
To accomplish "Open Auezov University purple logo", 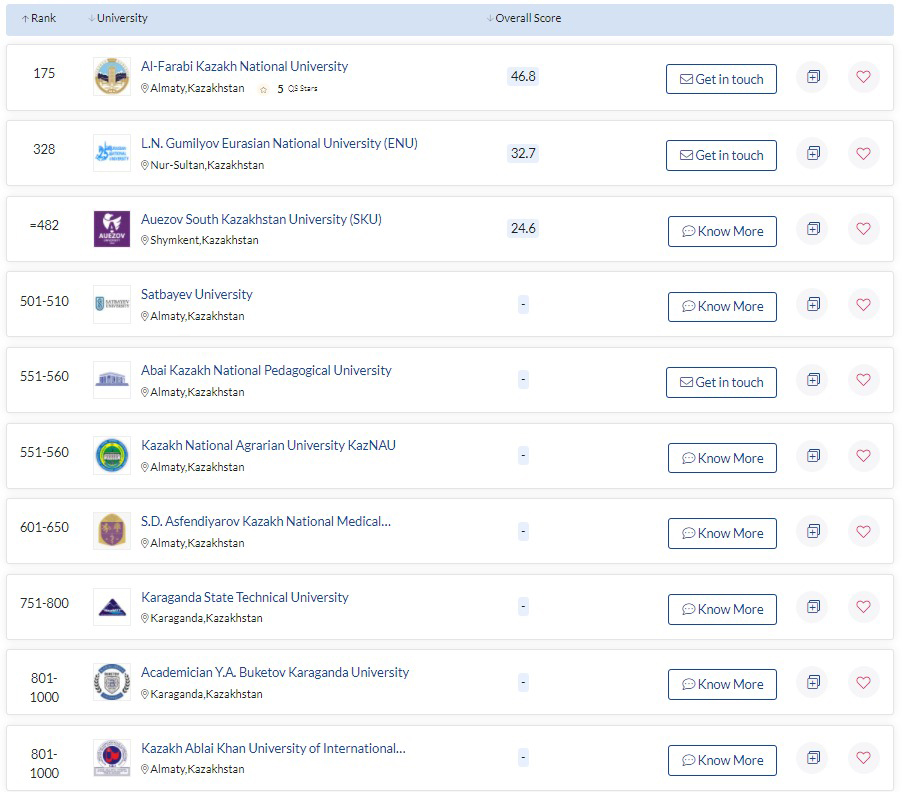I will (112, 229).
